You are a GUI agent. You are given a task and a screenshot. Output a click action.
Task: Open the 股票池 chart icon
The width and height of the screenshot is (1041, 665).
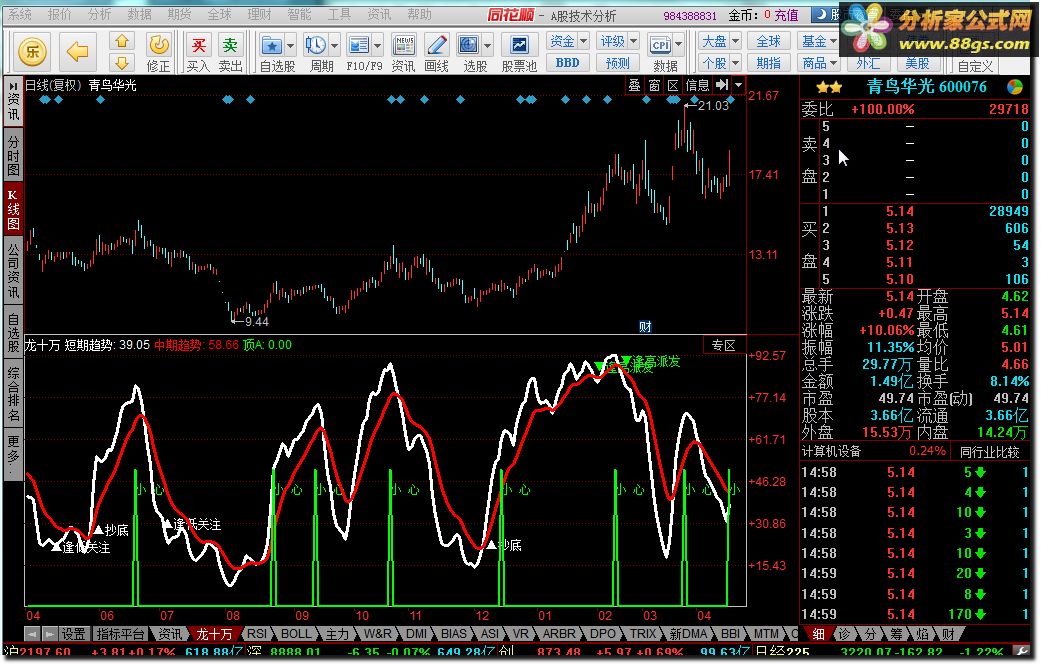519,45
